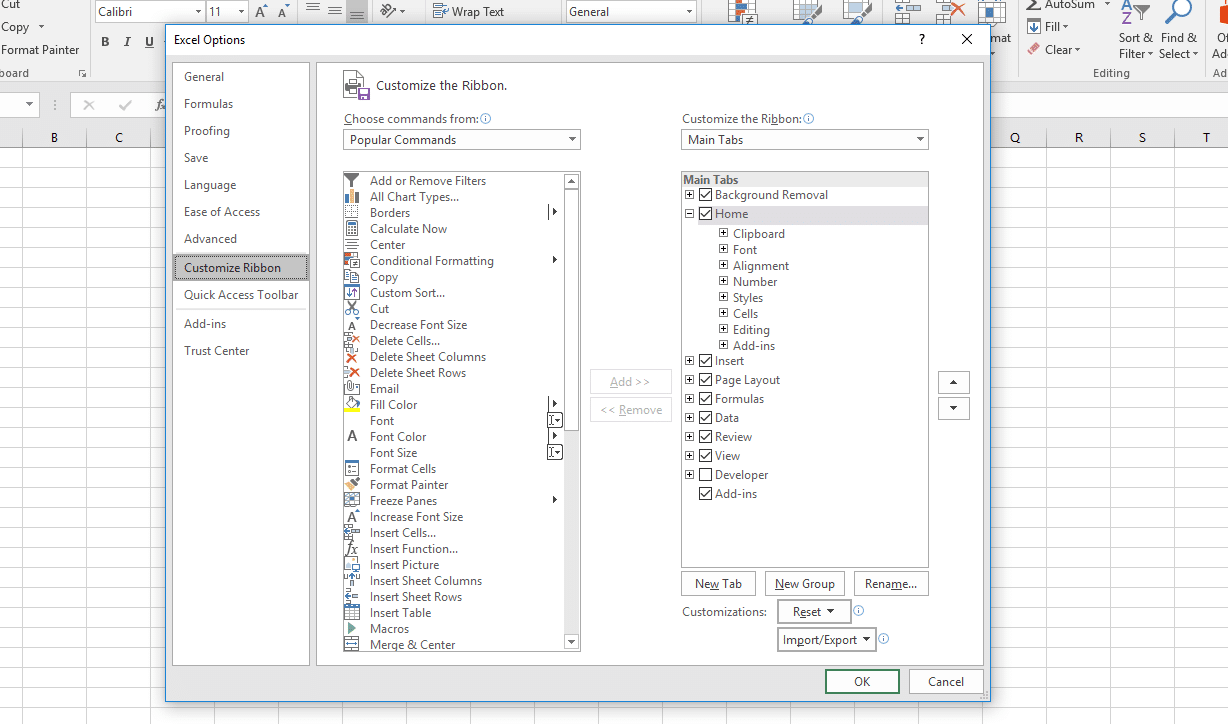
Task: Expand the Styles group node
Action: [723, 298]
